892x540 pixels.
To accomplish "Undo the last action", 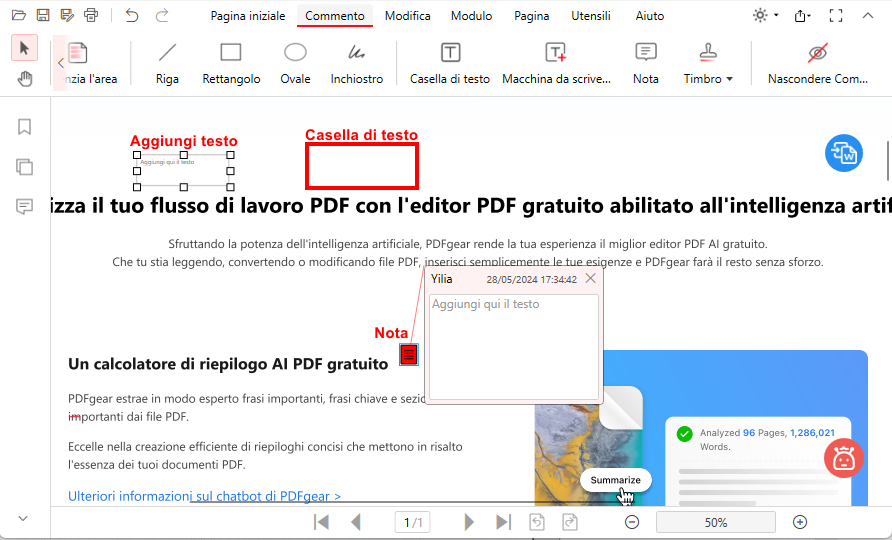I will 132,15.
